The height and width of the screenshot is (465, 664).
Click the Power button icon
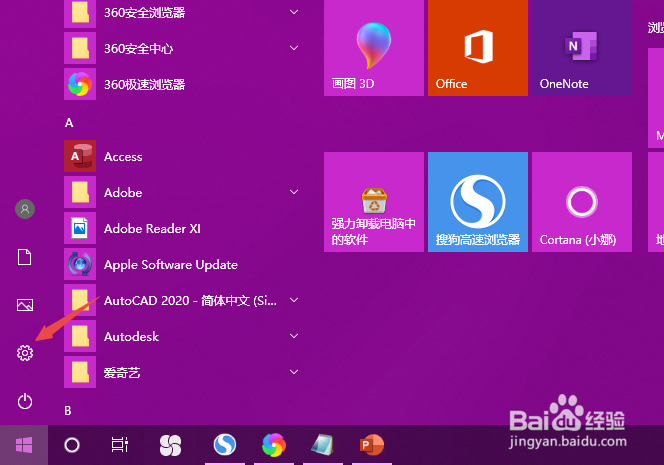pos(25,401)
